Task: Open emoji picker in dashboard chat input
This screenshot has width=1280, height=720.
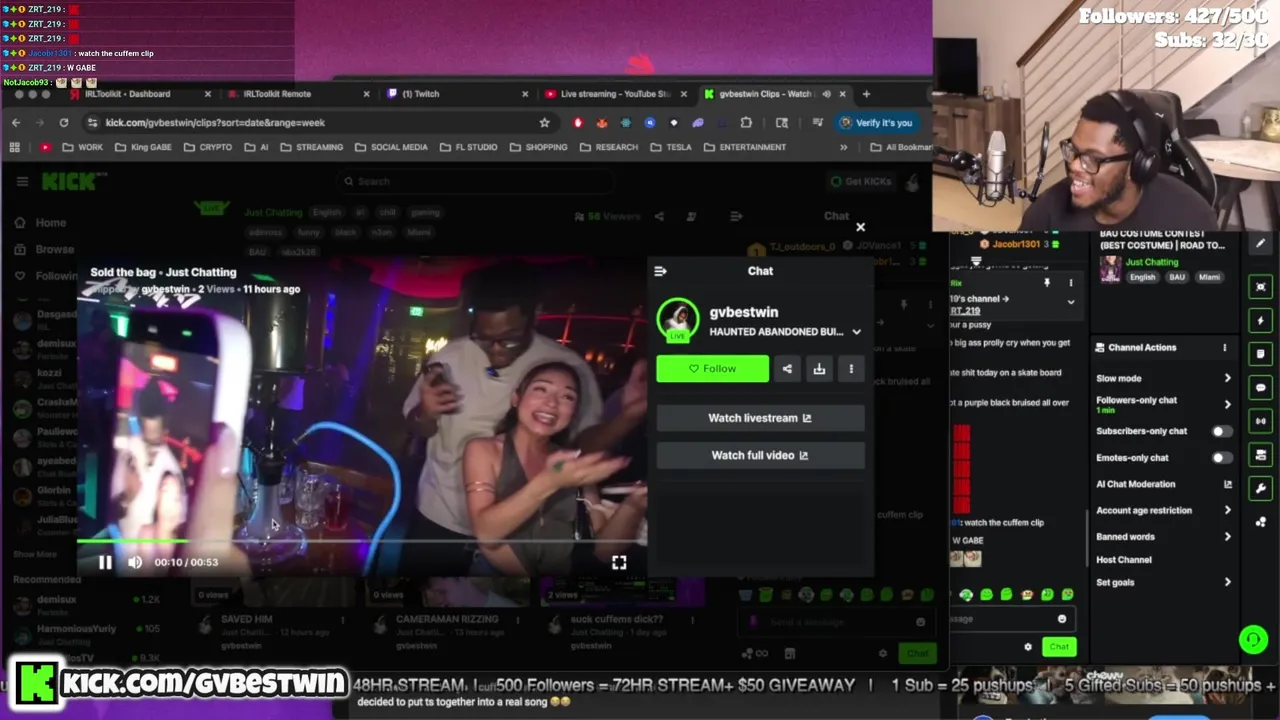Action: coord(1062,619)
